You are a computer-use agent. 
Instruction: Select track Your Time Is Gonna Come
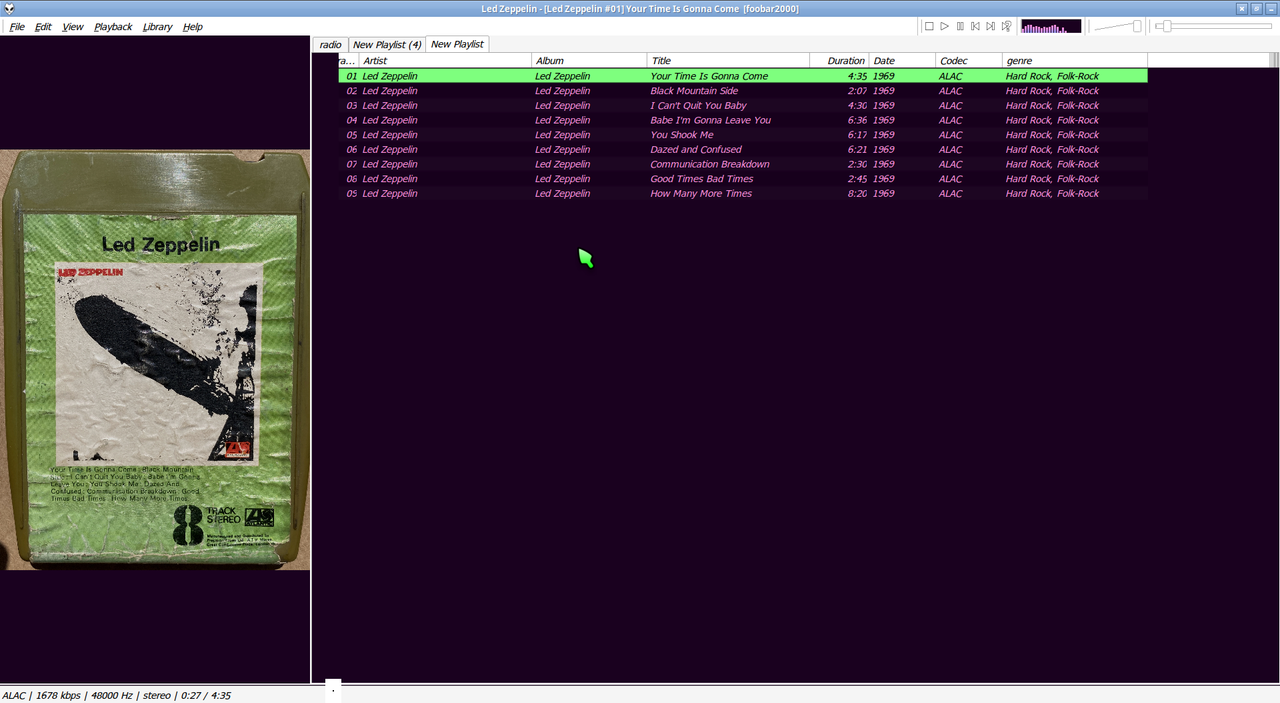click(x=743, y=76)
